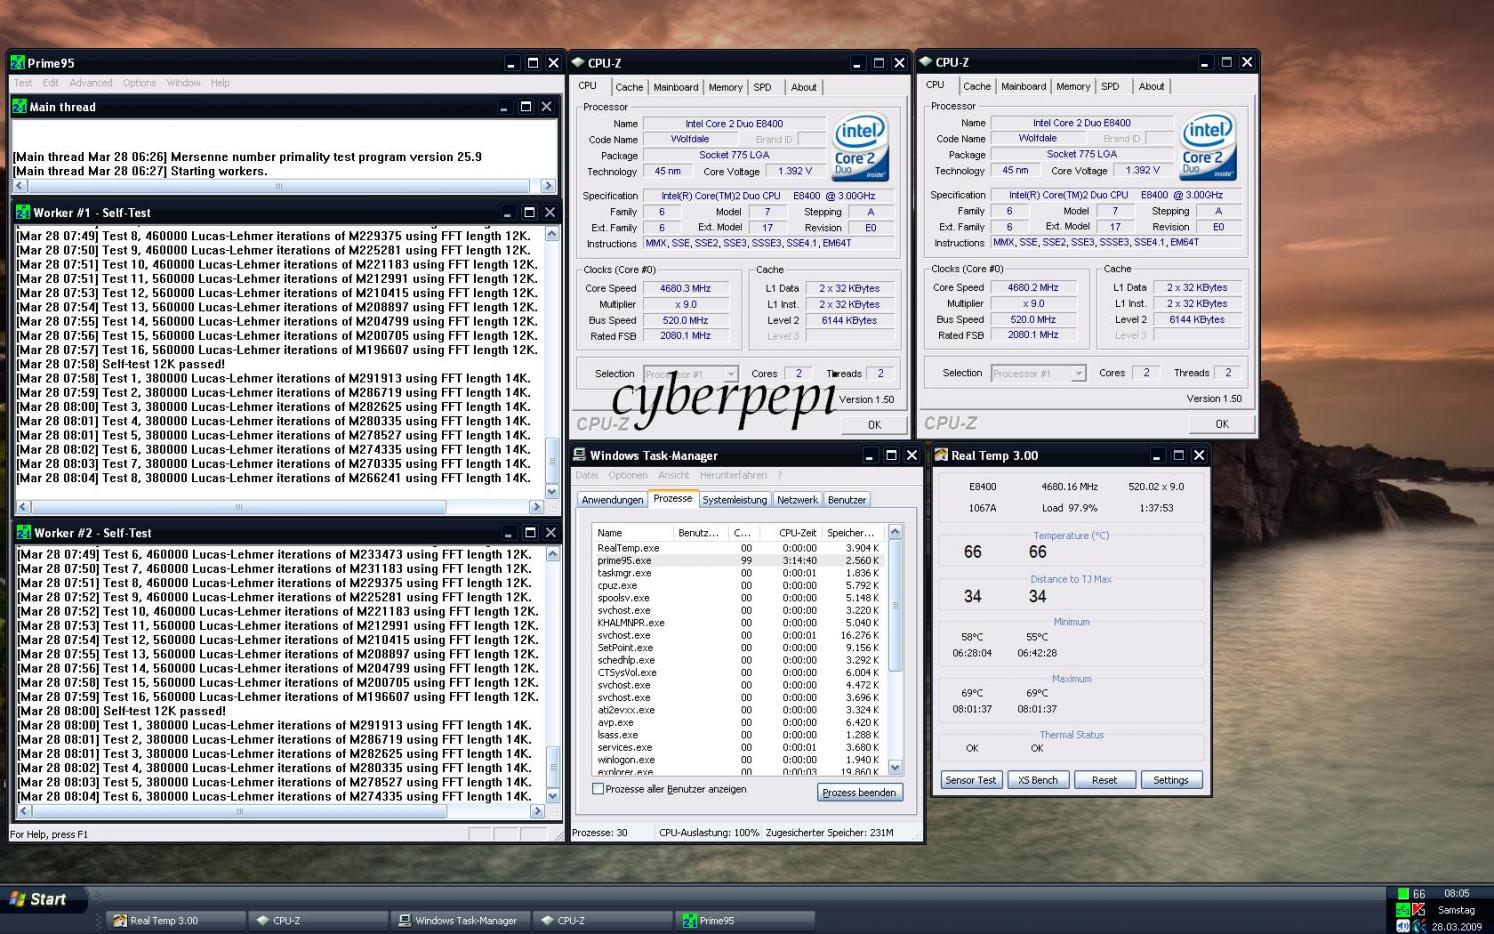This screenshot has height=934, width=1494.
Task: Click Task-Manager title bar icon
Action: [580, 455]
